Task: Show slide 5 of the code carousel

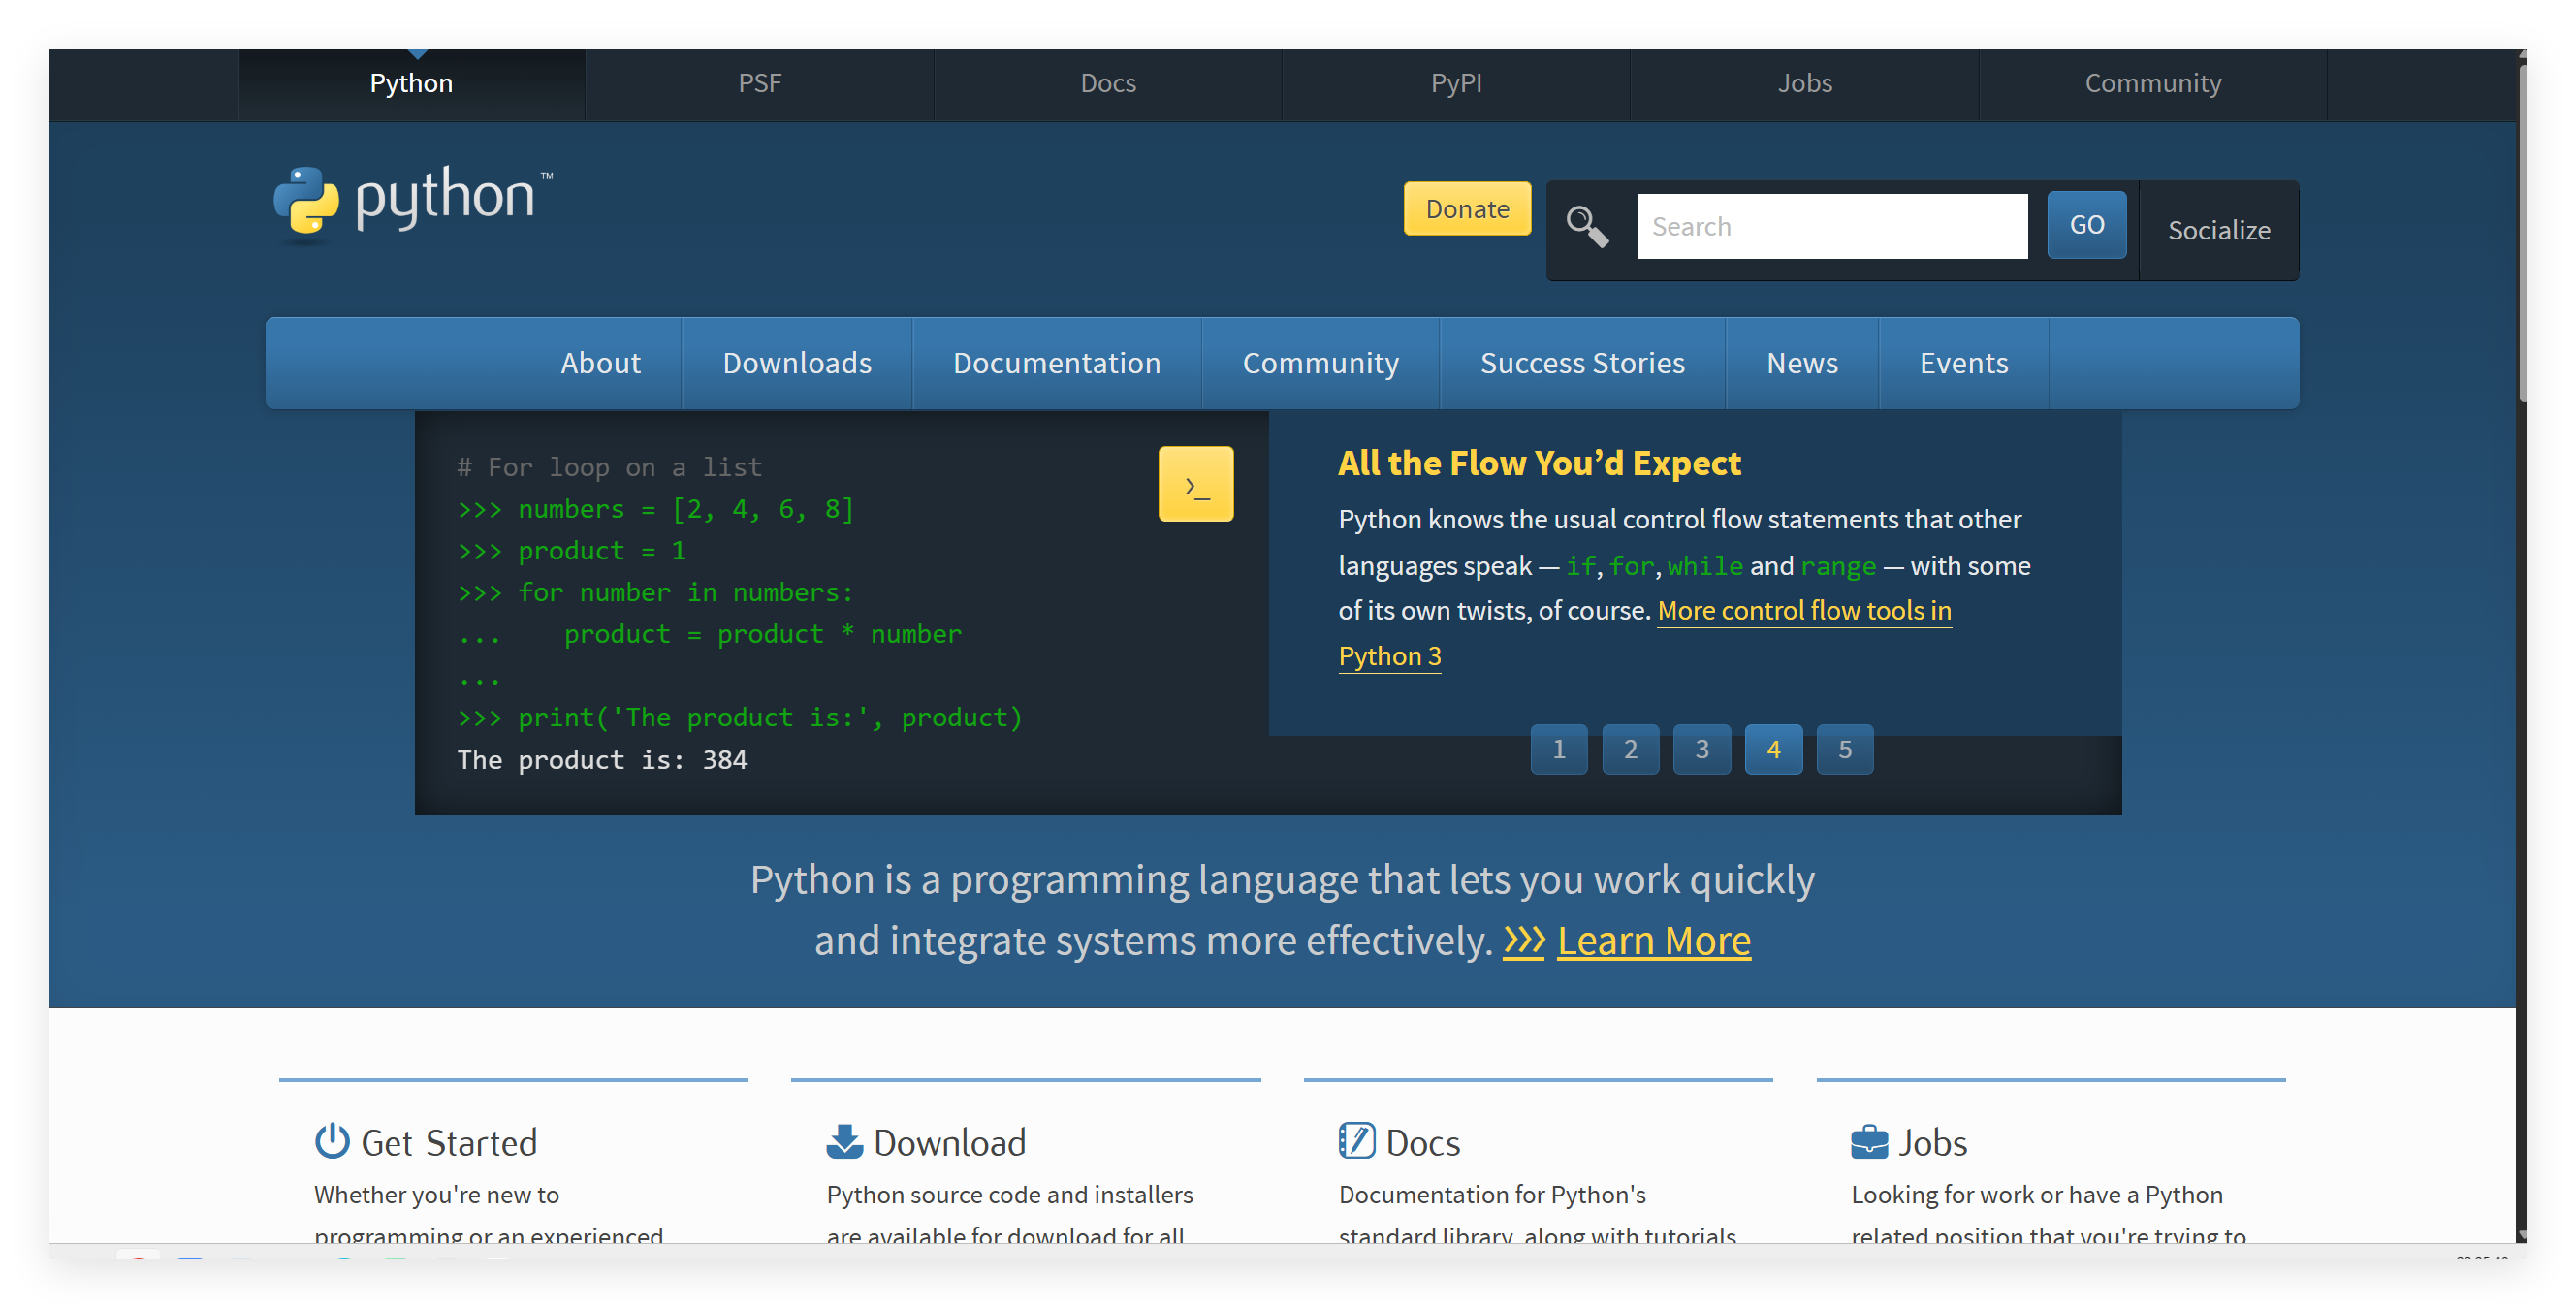Action: [1845, 749]
